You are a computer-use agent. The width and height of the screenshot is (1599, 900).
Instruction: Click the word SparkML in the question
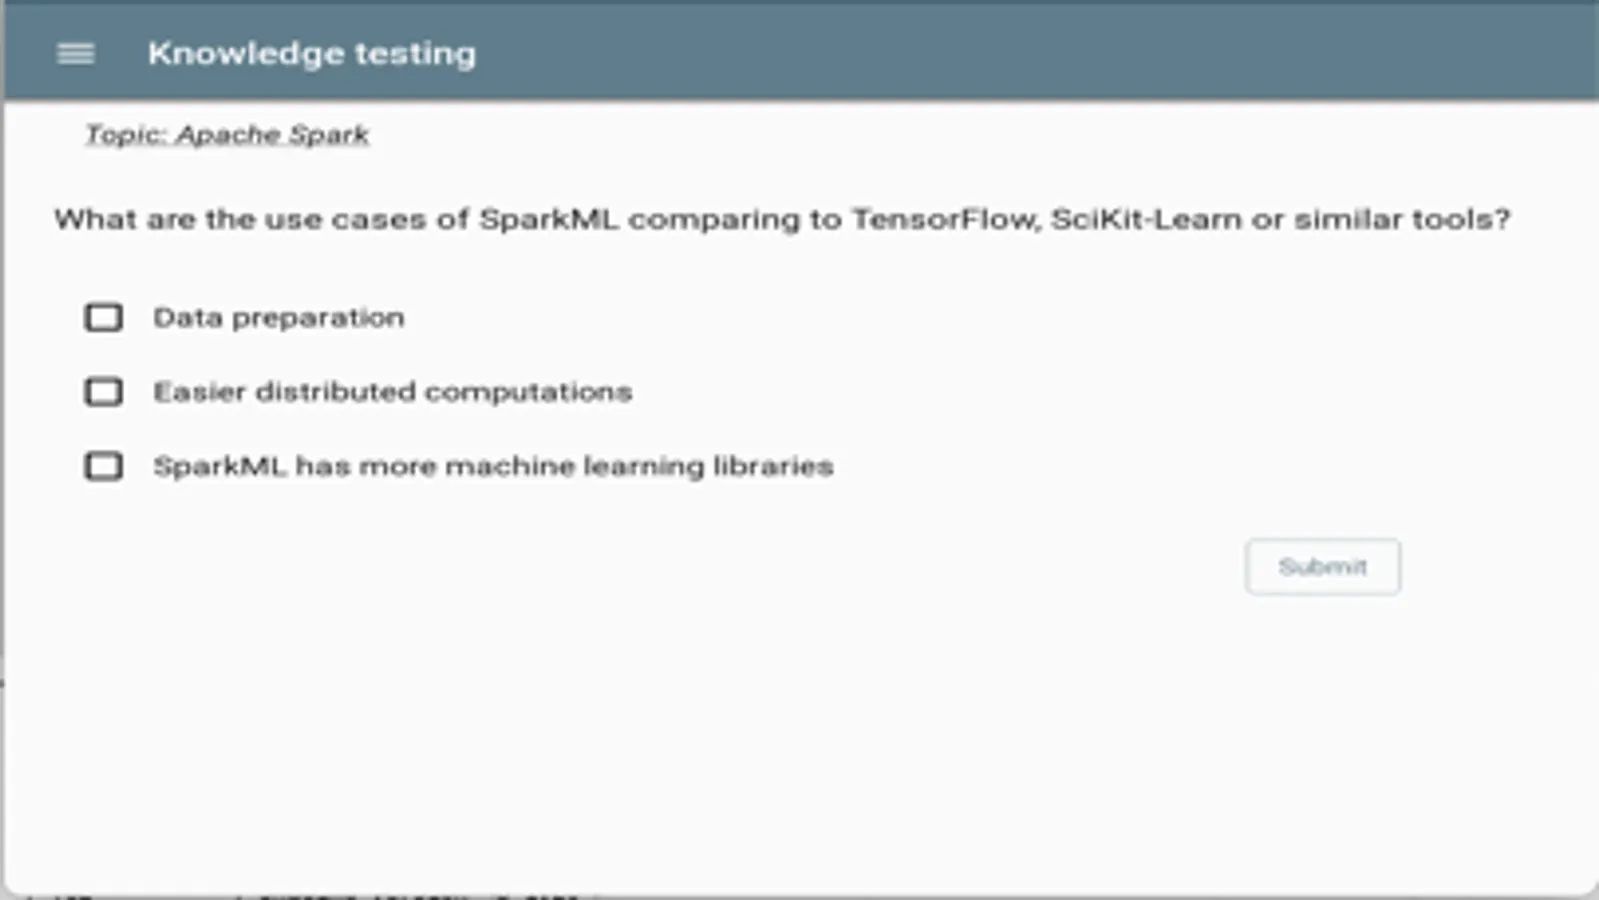point(548,219)
